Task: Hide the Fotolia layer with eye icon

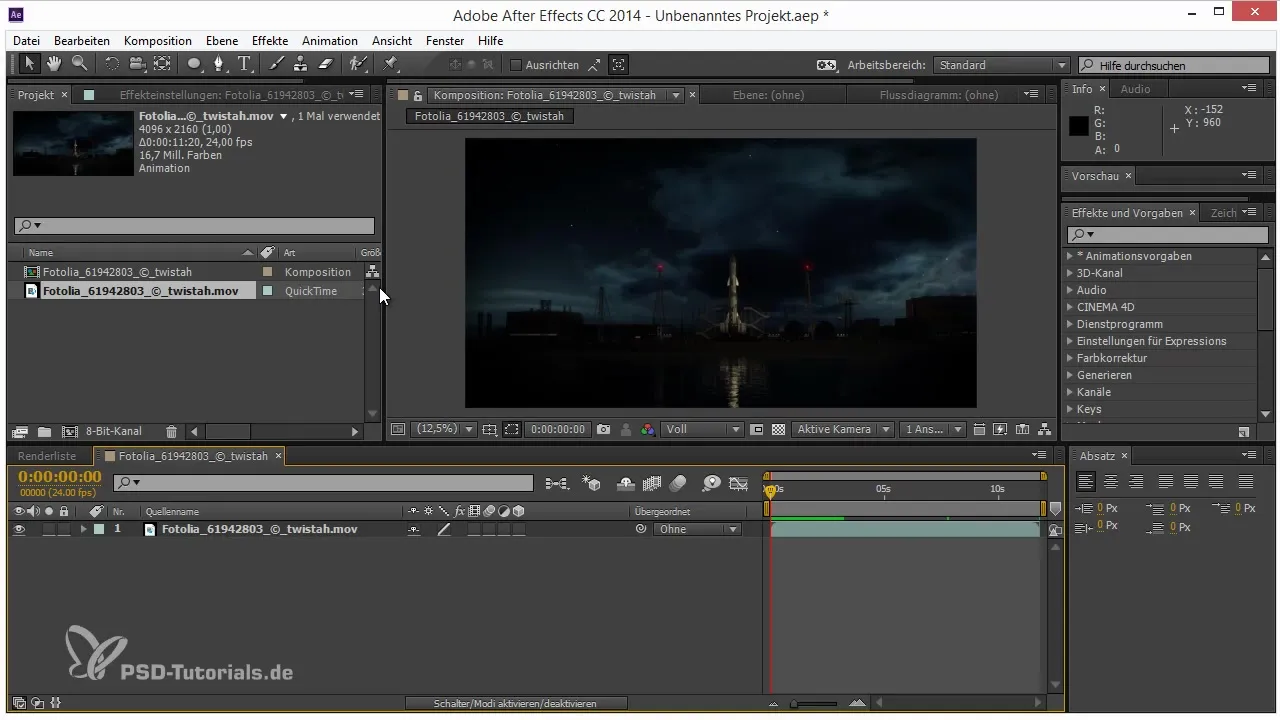Action: (x=19, y=529)
